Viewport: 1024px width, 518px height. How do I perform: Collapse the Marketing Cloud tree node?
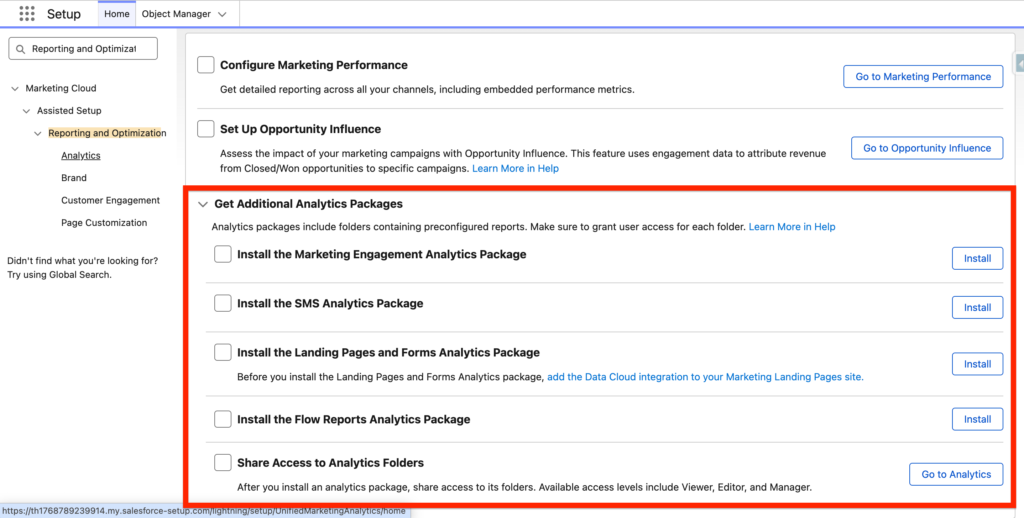pos(15,88)
